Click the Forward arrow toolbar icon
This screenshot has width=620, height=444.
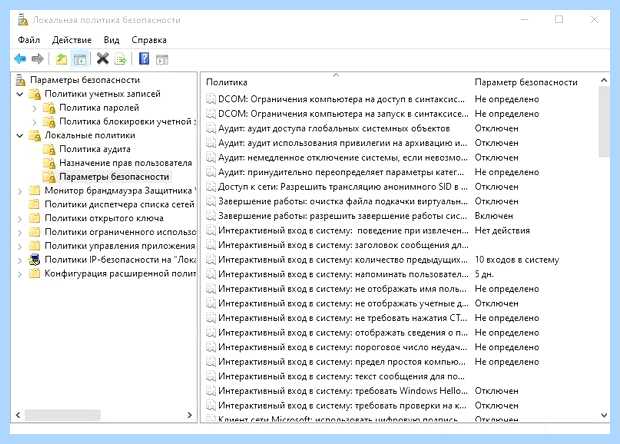(x=38, y=59)
